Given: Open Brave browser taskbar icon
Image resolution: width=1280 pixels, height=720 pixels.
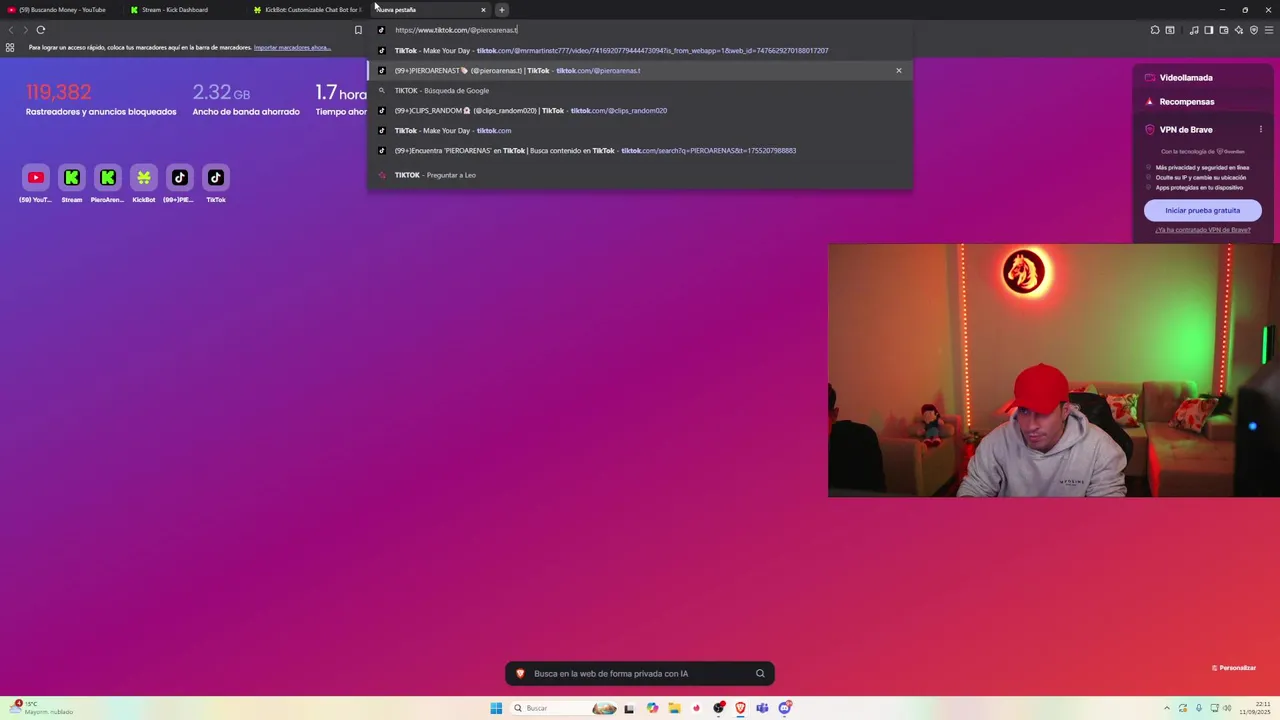Looking at the screenshot, I should 740,708.
